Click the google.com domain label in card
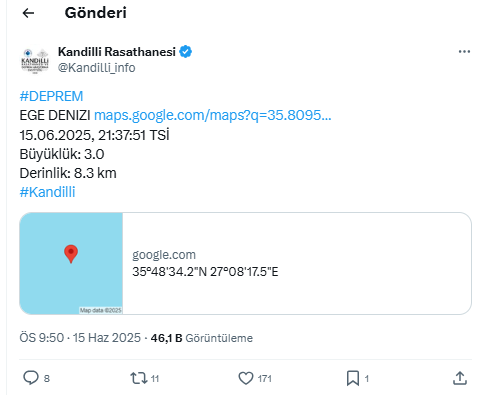This screenshot has height=395, width=484. tap(164, 255)
